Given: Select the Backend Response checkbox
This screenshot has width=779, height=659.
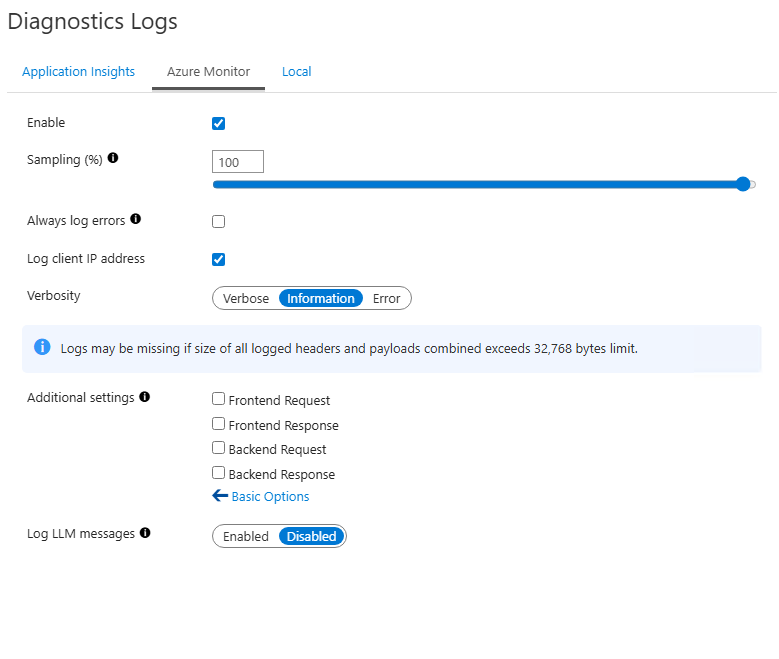Looking at the screenshot, I should [x=219, y=473].
